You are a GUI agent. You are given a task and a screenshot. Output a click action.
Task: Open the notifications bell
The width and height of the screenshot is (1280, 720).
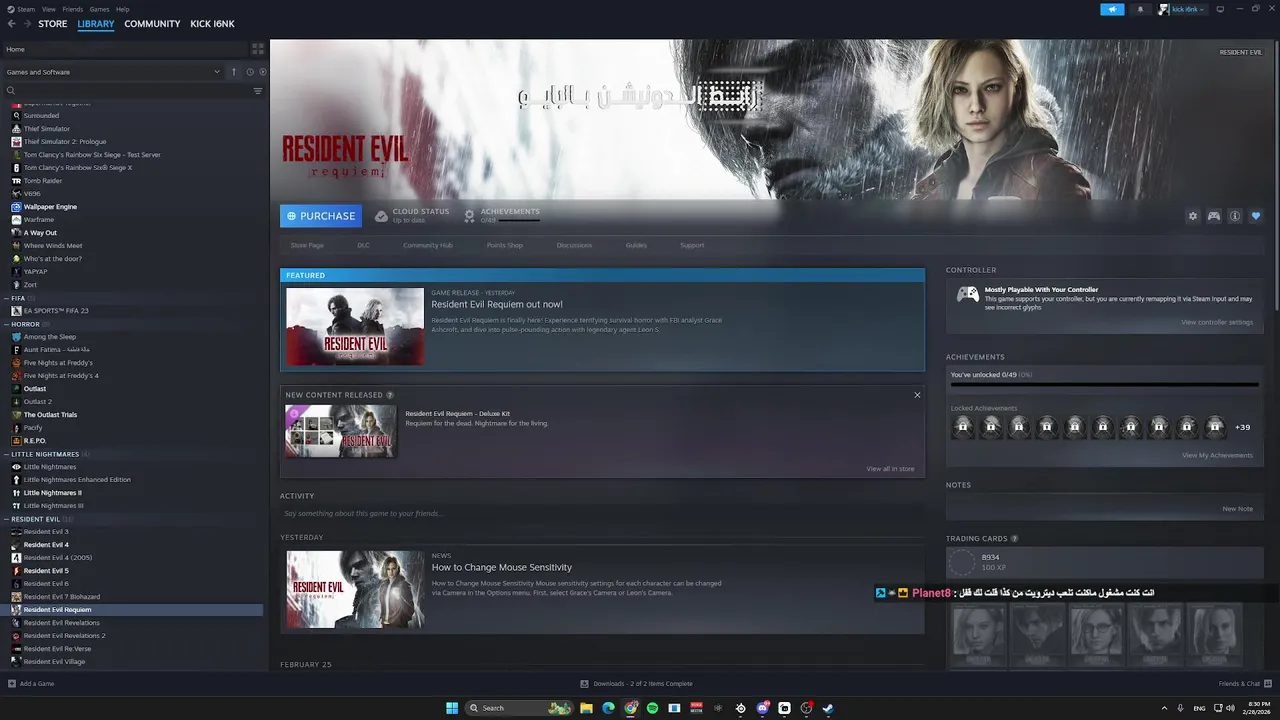click(1140, 9)
